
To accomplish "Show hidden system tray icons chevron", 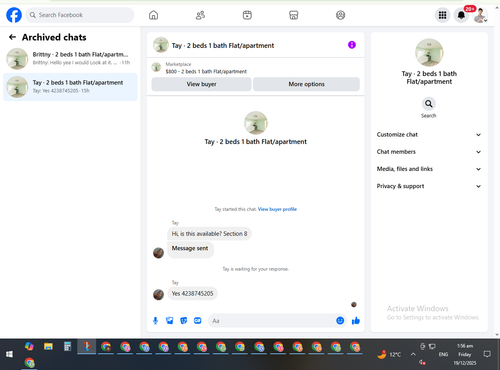I will coord(413,354).
